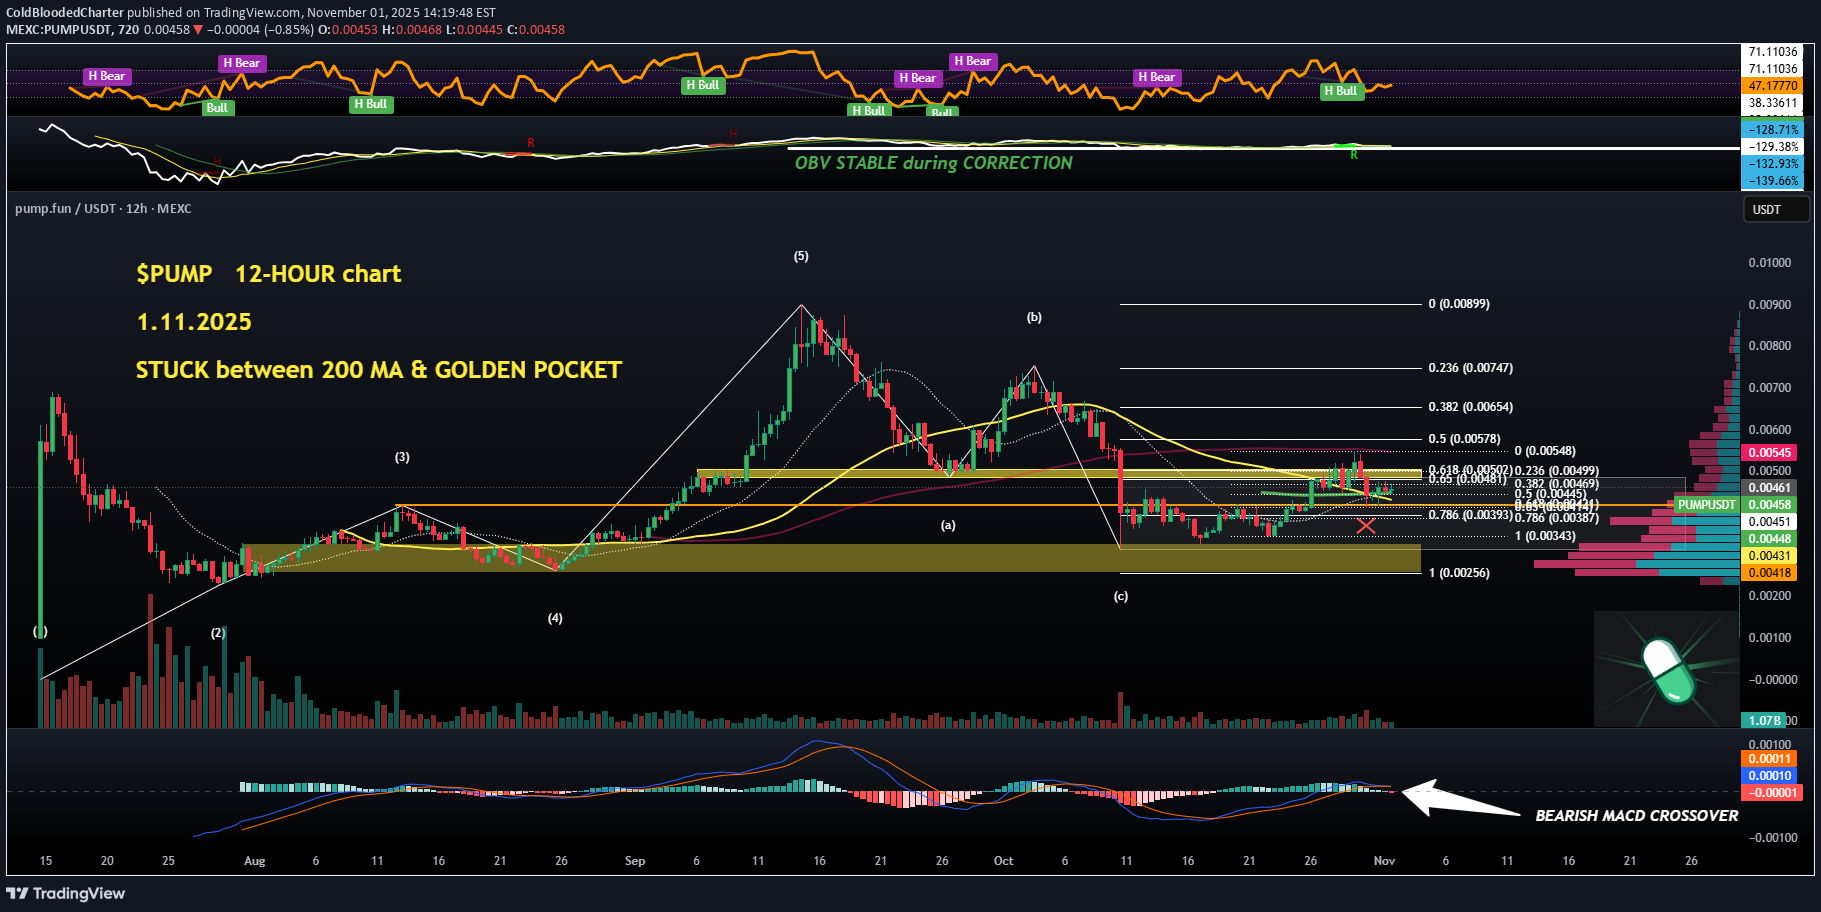Click the Nov label on the time axis
This screenshot has width=1821, height=912.
[1384, 861]
